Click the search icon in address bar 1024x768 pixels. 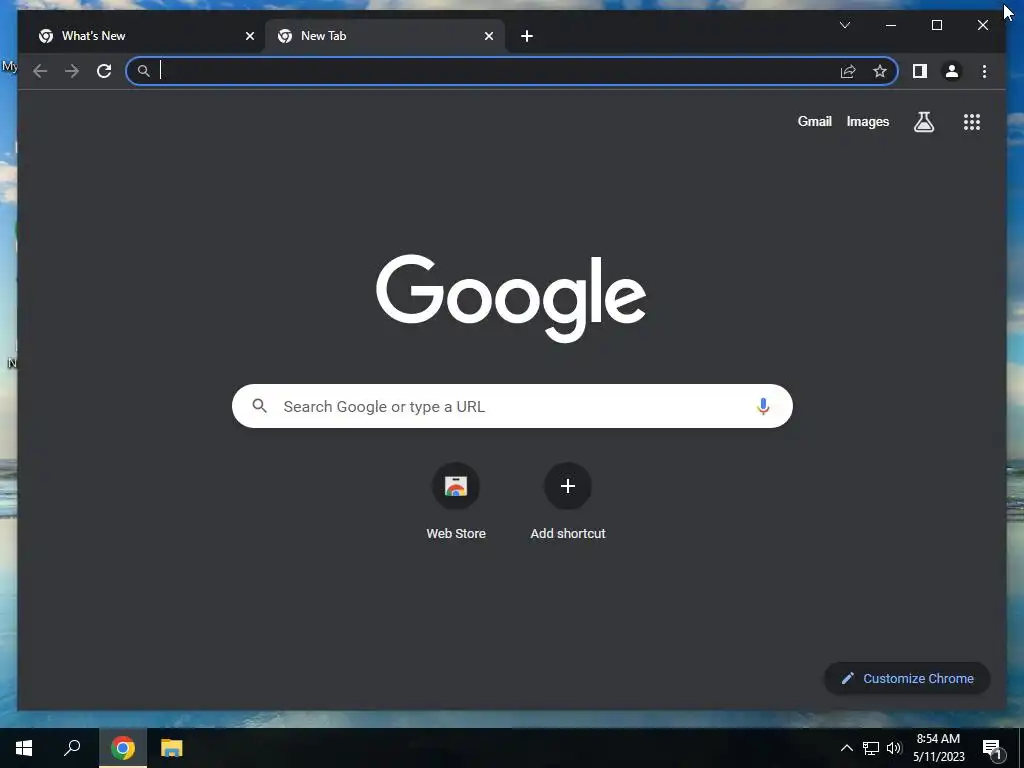(144, 71)
